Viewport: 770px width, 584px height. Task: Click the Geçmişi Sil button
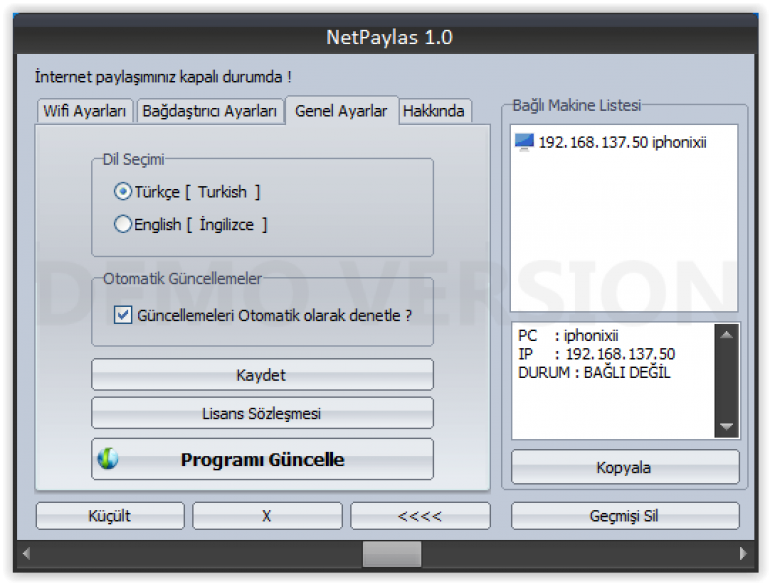[x=625, y=516]
